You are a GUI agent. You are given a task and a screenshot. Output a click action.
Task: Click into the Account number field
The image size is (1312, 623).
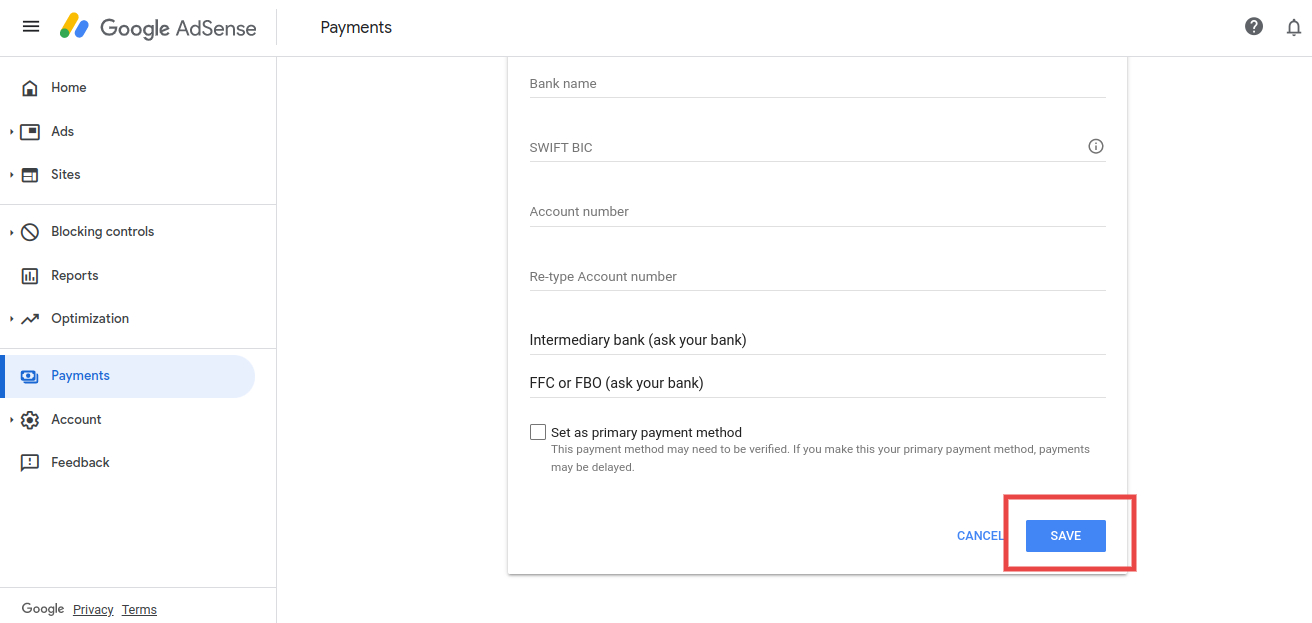[817, 212]
